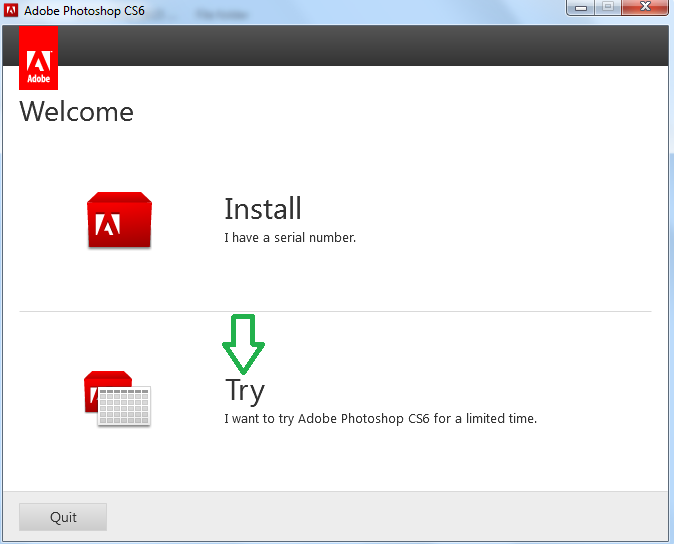Click the calendar grid on the trial icon
The height and width of the screenshot is (544, 674).
tap(124, 406)
